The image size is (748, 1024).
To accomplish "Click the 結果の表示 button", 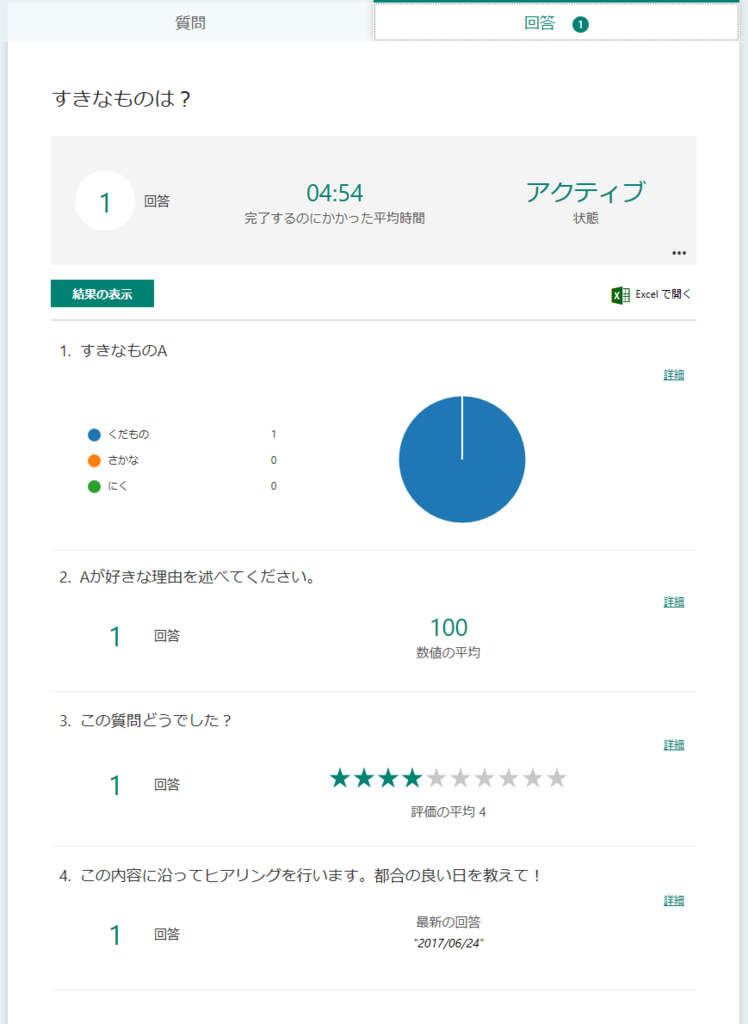I will click(103, 294).
